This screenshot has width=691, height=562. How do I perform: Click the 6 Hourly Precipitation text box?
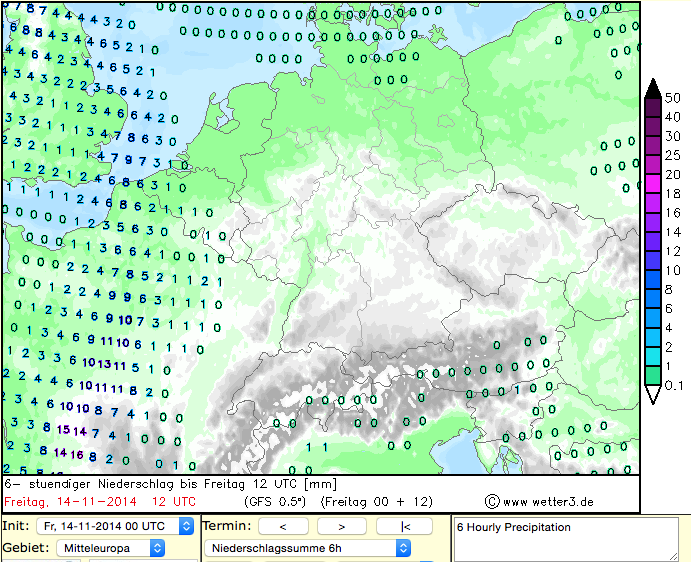pyautogui.click(x=565, y=539)
